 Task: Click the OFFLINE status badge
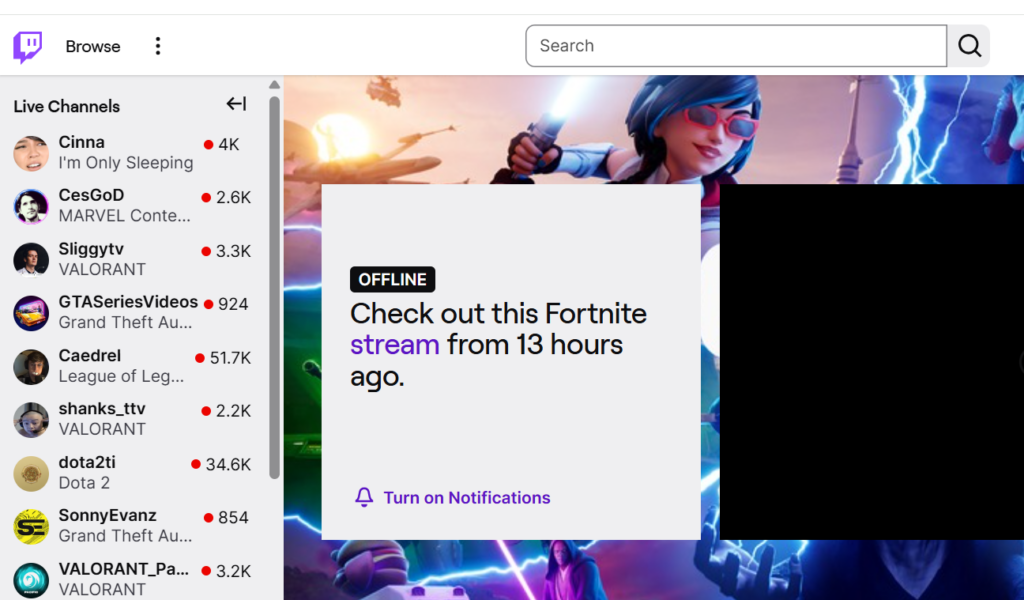pos(392,279)
